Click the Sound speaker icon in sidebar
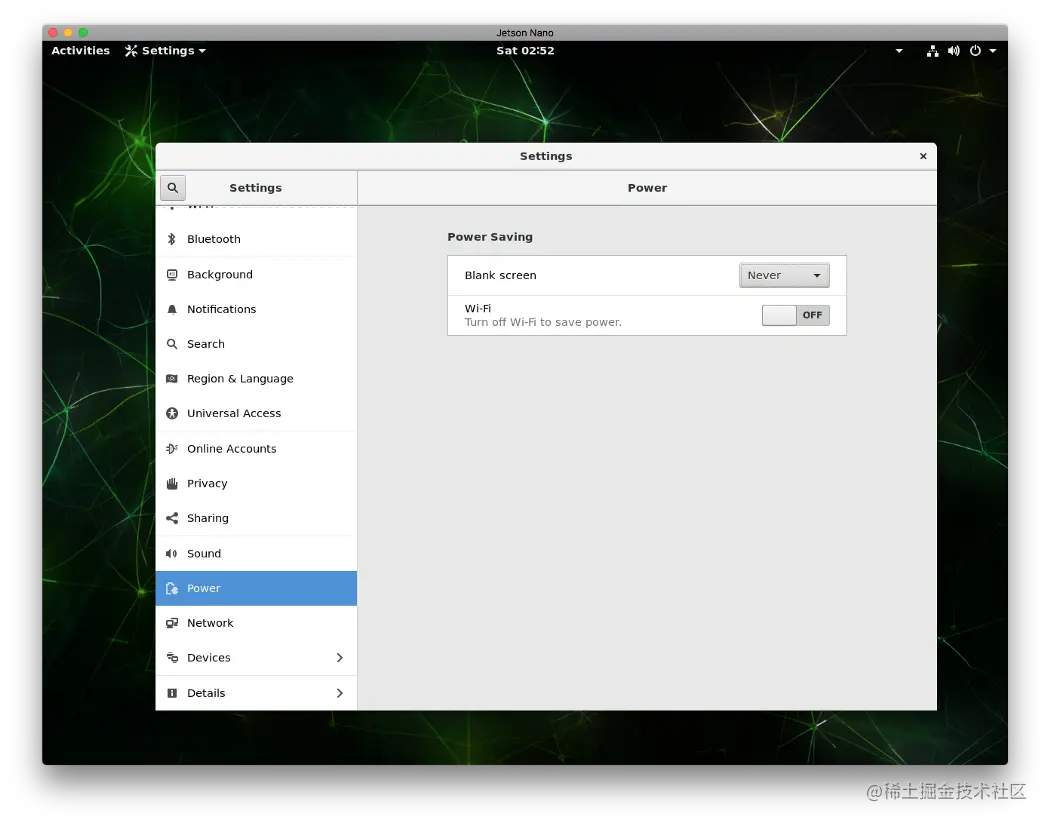 tap(172, 554)
